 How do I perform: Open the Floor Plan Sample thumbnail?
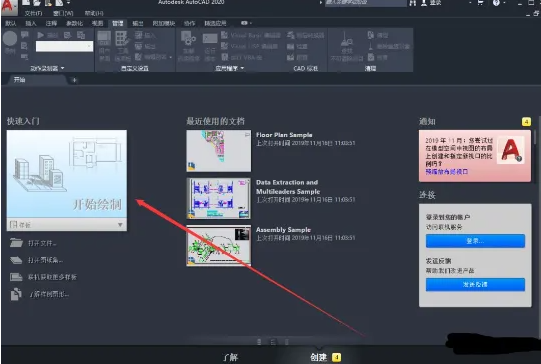(219, 151)
